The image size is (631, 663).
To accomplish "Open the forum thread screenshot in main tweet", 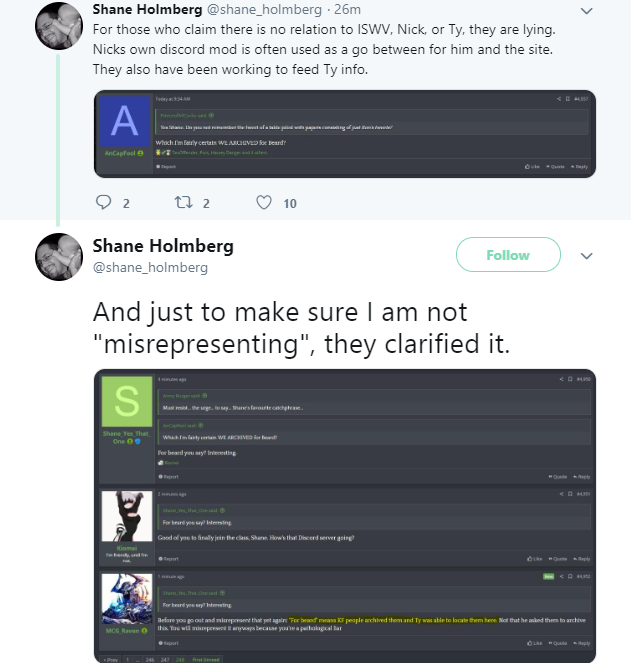I will pos(345,516).
